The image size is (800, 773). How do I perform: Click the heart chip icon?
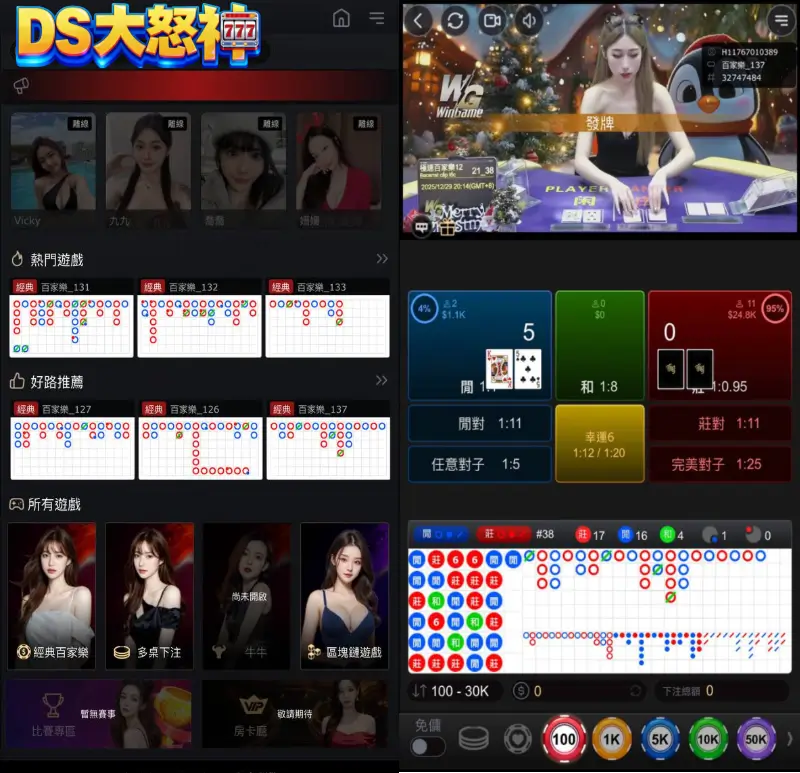517,739
